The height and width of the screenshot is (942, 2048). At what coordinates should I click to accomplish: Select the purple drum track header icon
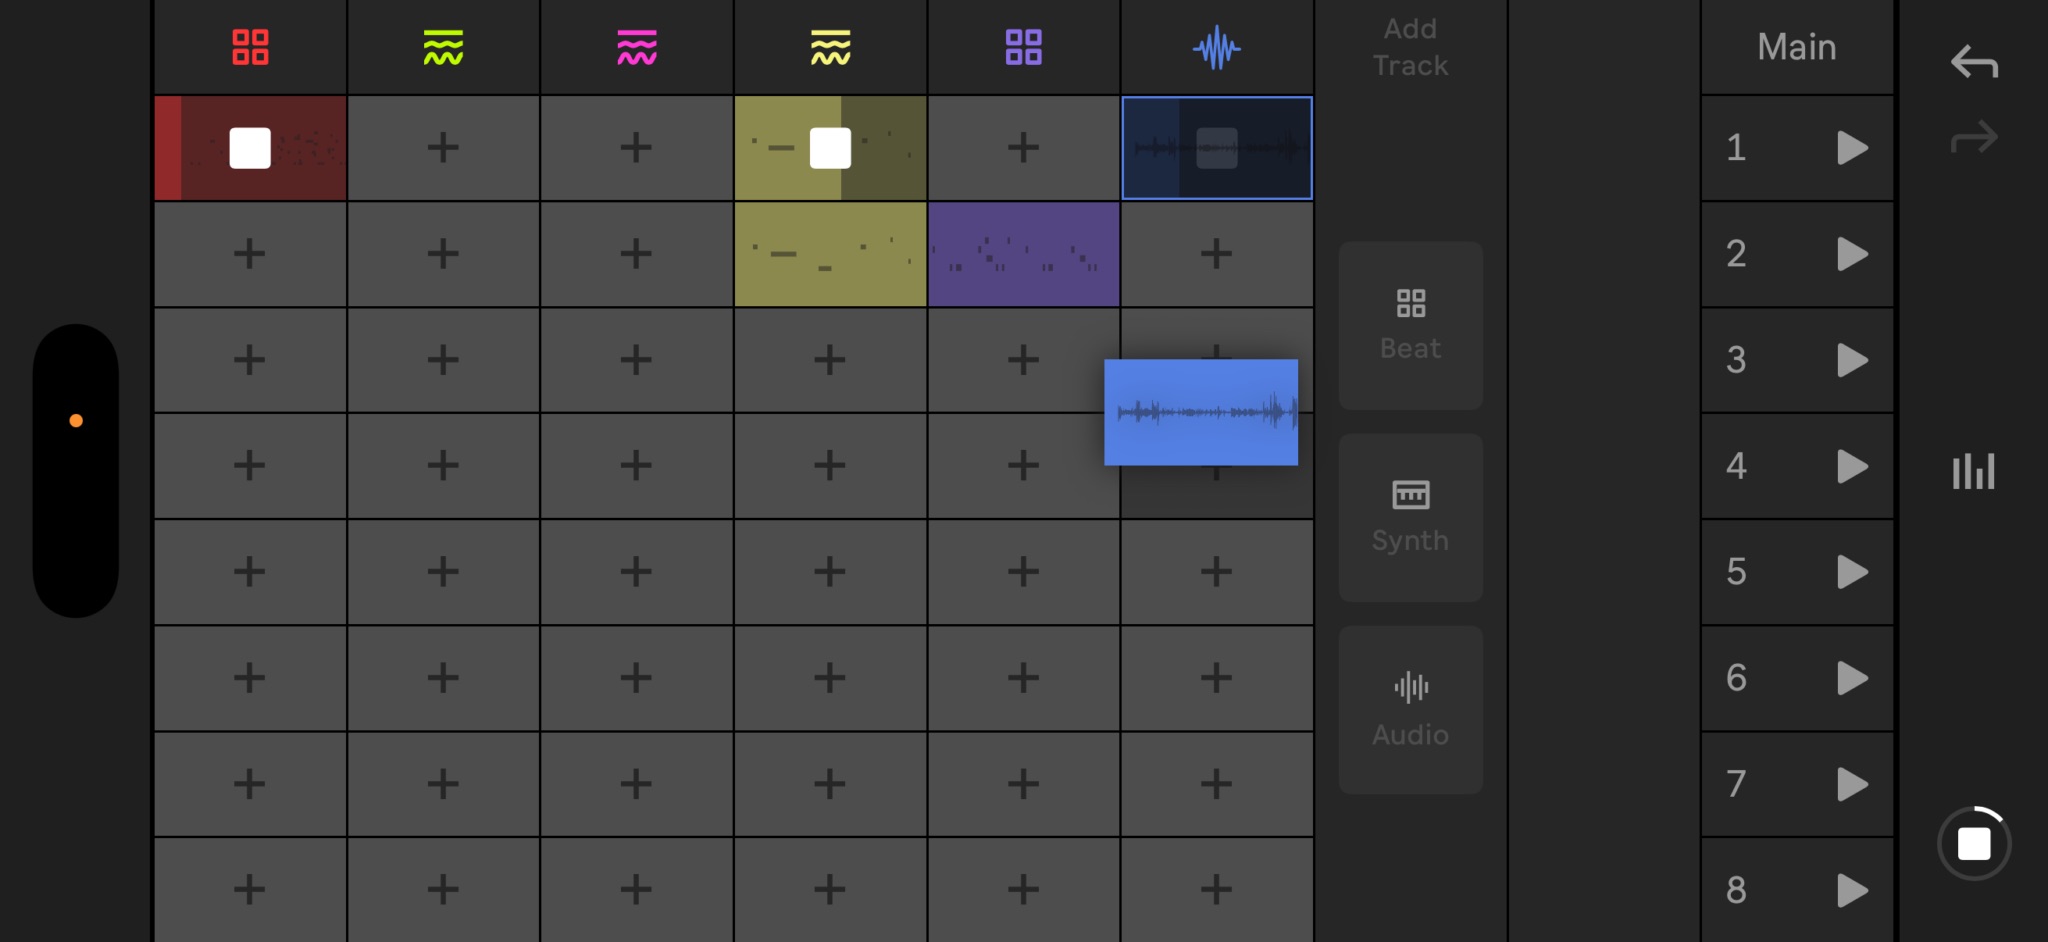pos(1024,47)
